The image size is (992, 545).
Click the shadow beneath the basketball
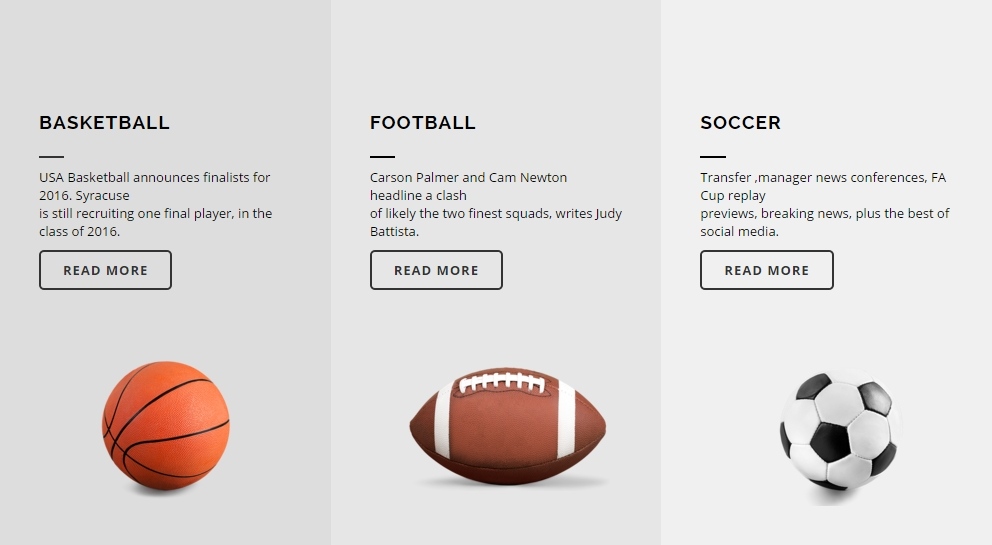tap(161, 491)
